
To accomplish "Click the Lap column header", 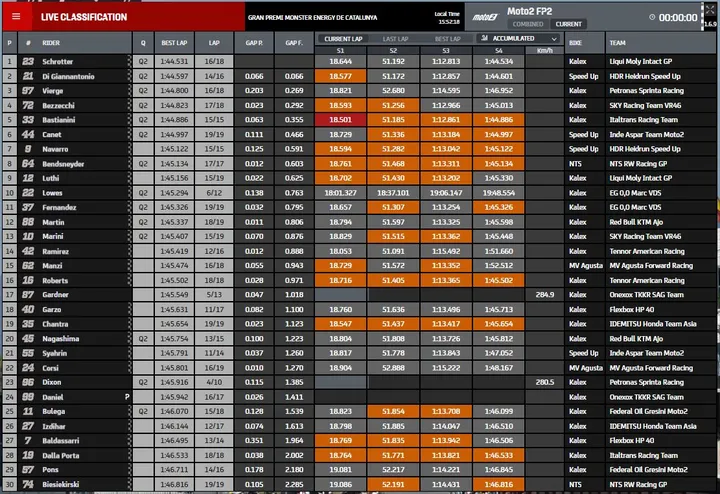I will [214, 43].
